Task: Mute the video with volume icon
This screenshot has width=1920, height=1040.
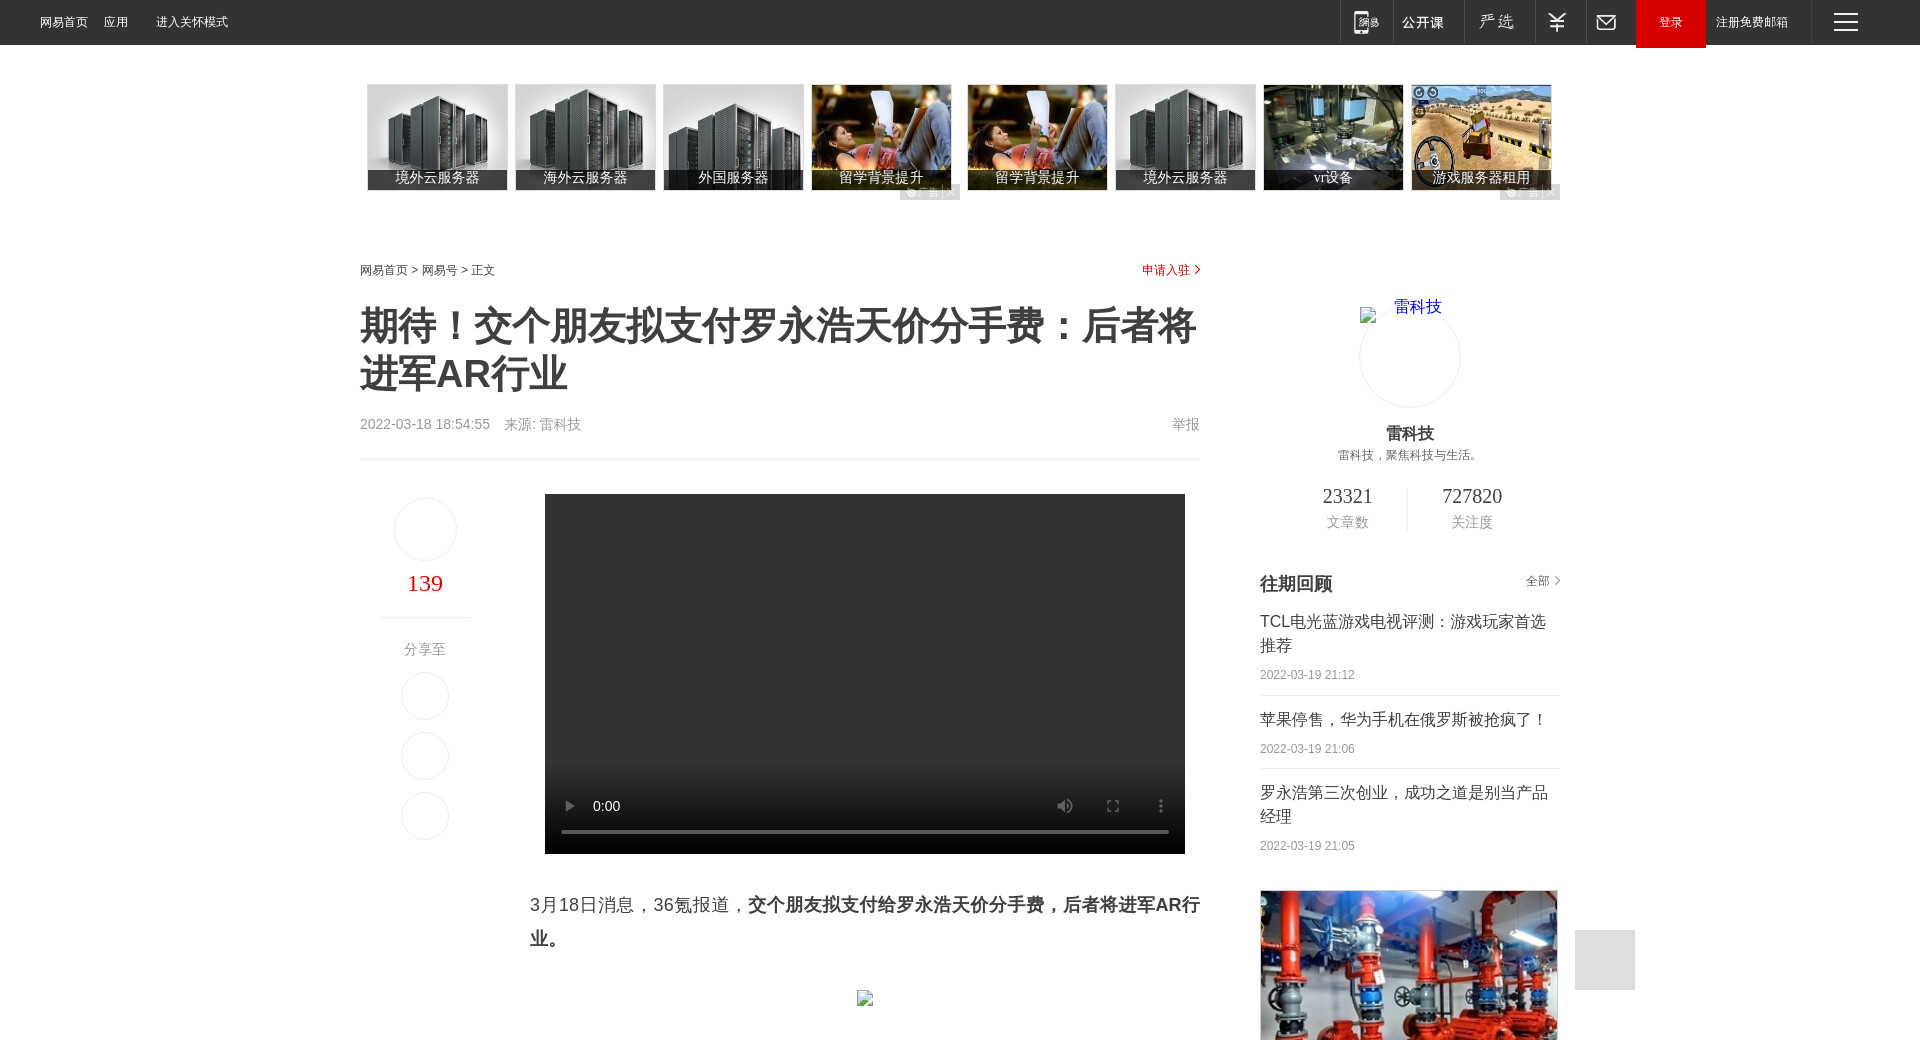Action: pos(1065,806)
